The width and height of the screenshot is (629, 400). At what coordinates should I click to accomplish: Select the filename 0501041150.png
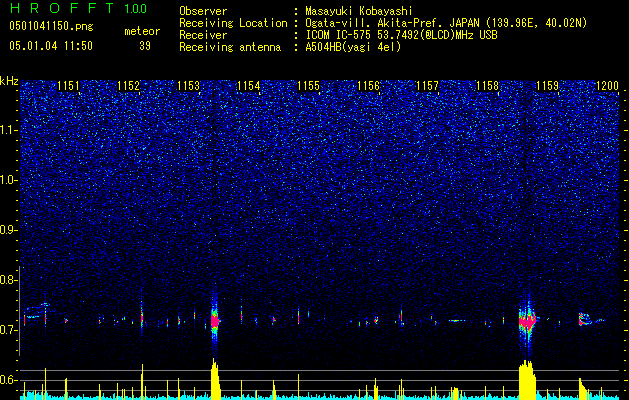(51, 27)
